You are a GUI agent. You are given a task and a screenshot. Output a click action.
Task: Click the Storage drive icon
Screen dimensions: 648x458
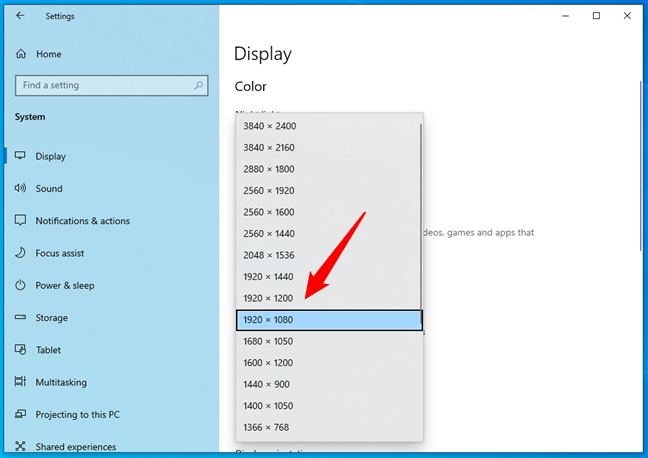coord(20,317)
